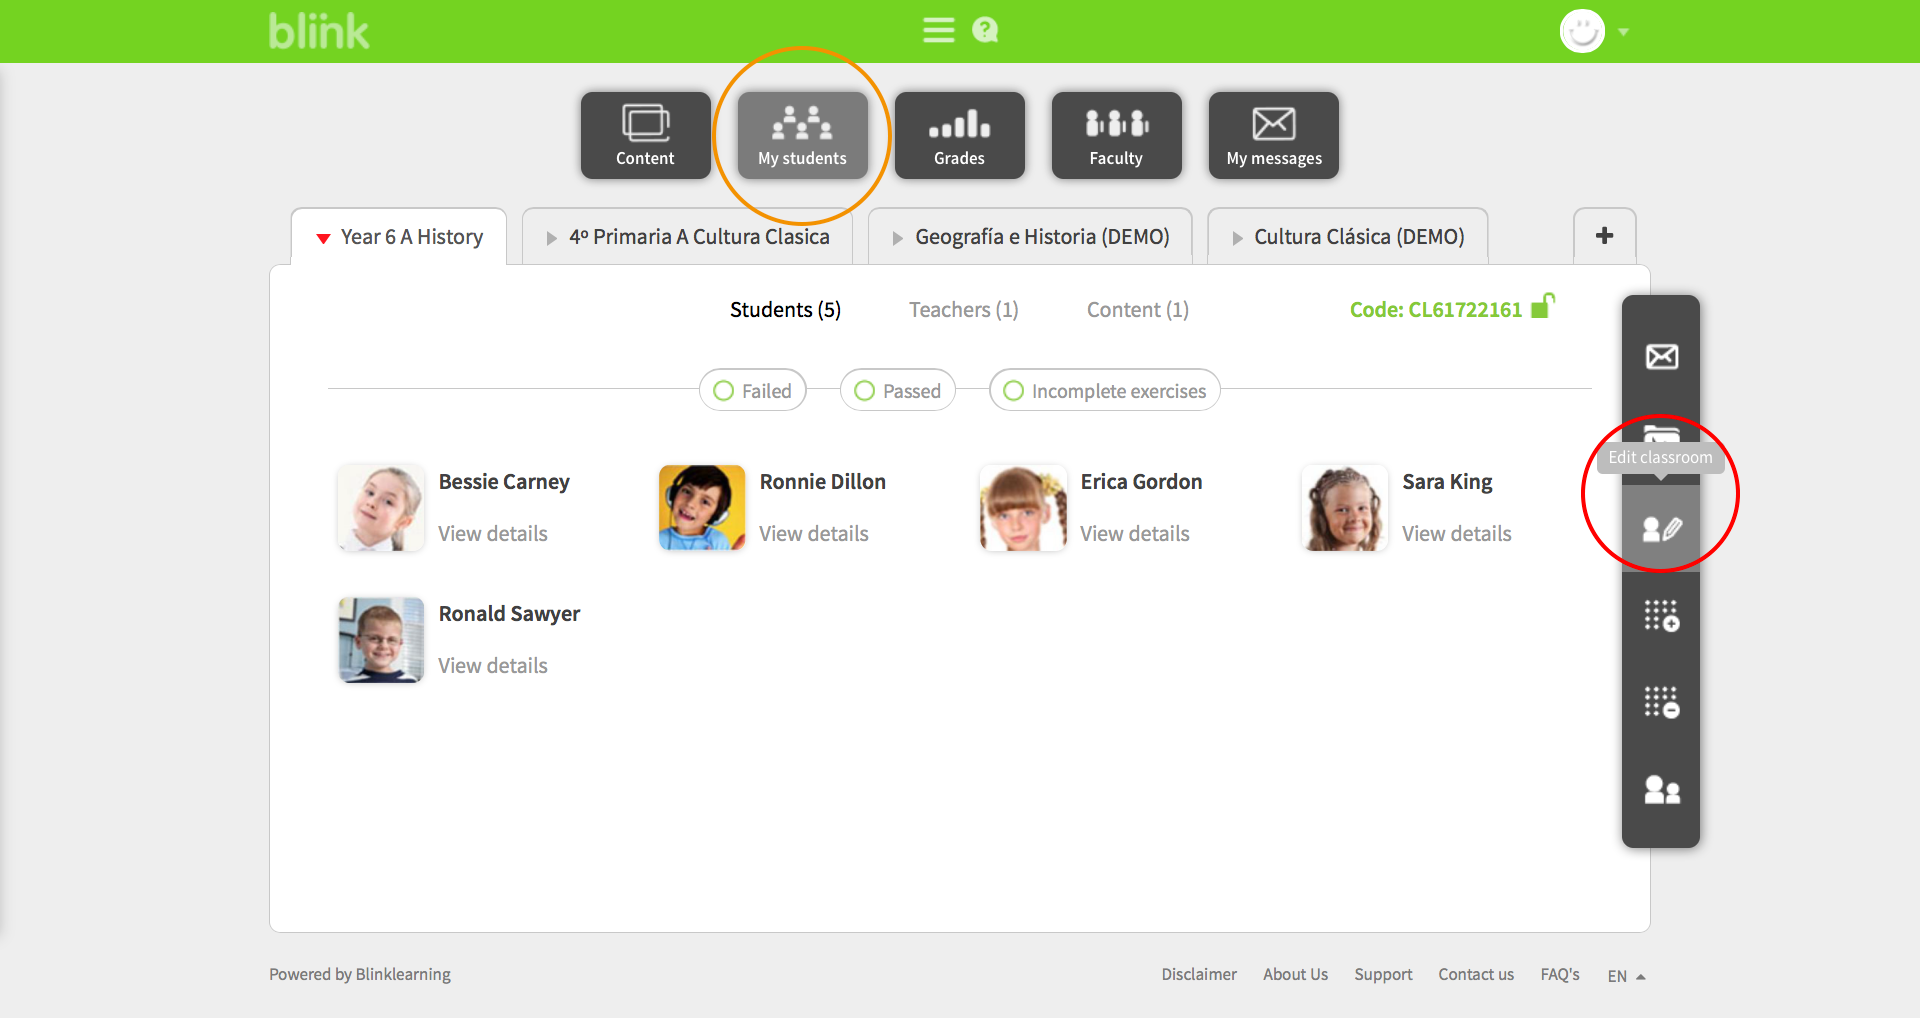Click the Edit classroom pencil icon
The width and height of the screenshot is (1920, 1018).
tap(1661, 527)
